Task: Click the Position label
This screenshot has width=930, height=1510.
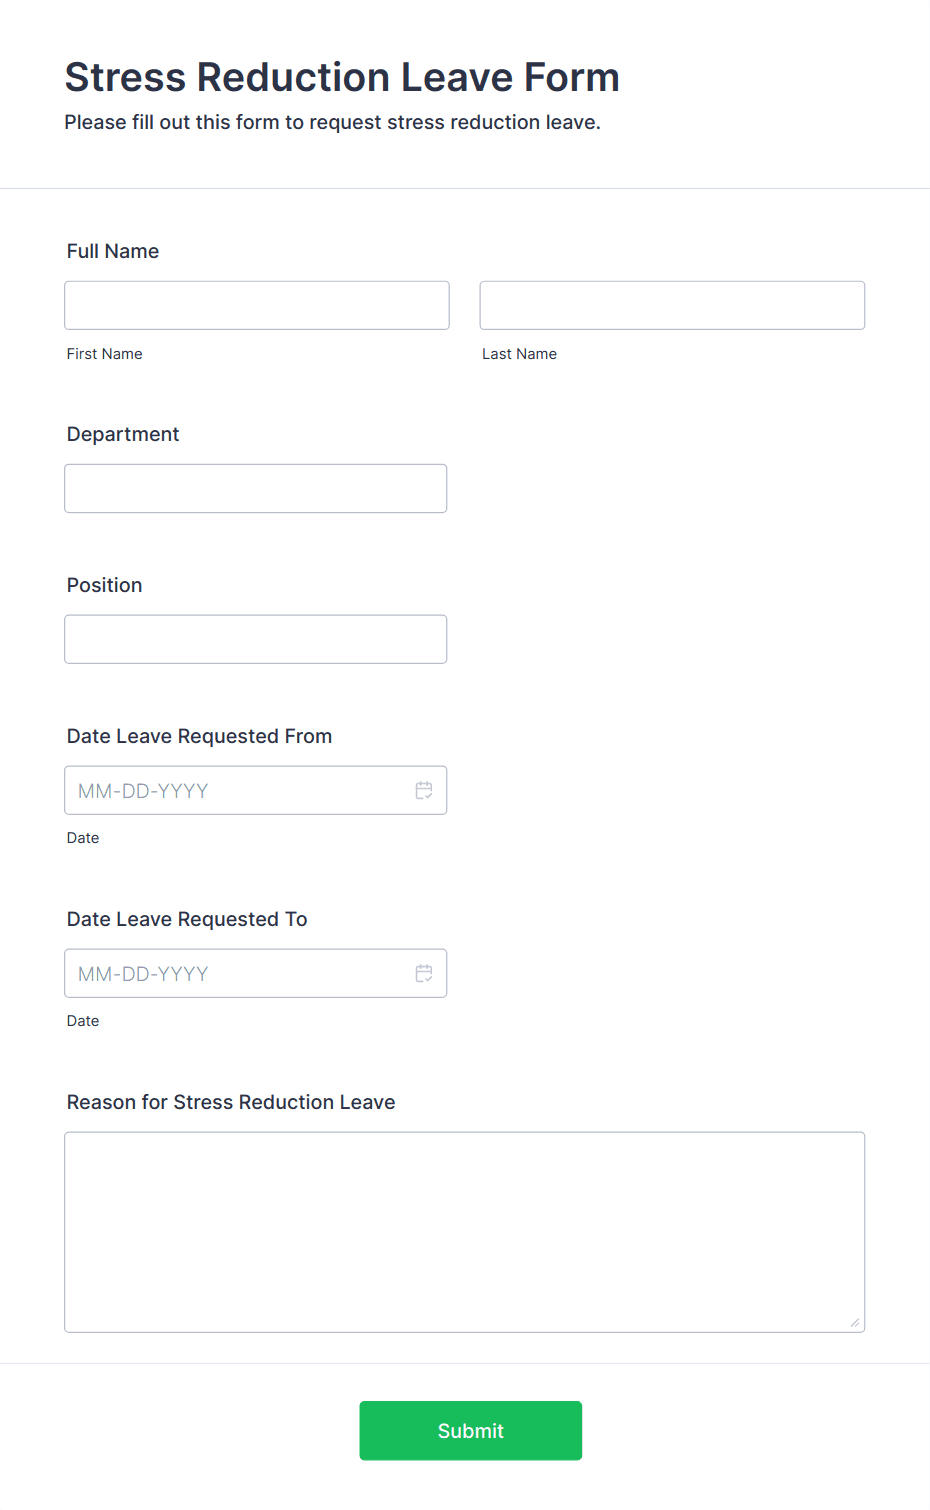Action: tap(105, 585)
